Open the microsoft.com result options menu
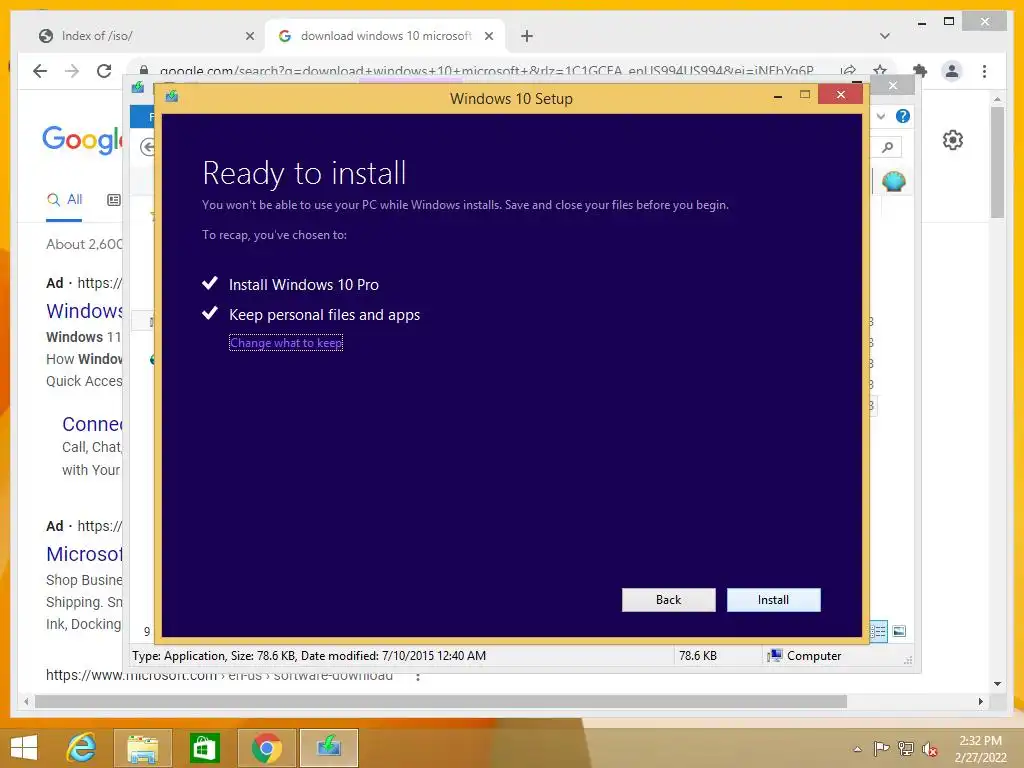 (x=418, y=677)
